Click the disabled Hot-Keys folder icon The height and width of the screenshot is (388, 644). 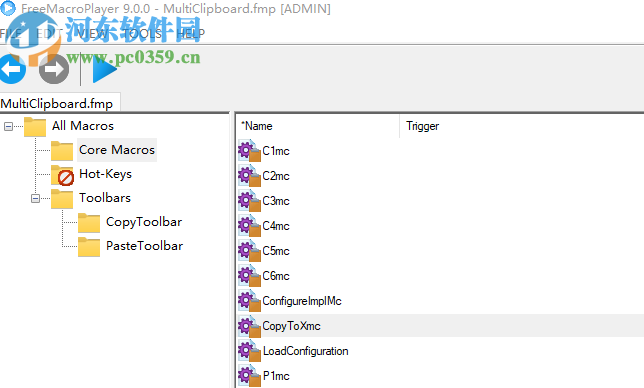[62, 175]
